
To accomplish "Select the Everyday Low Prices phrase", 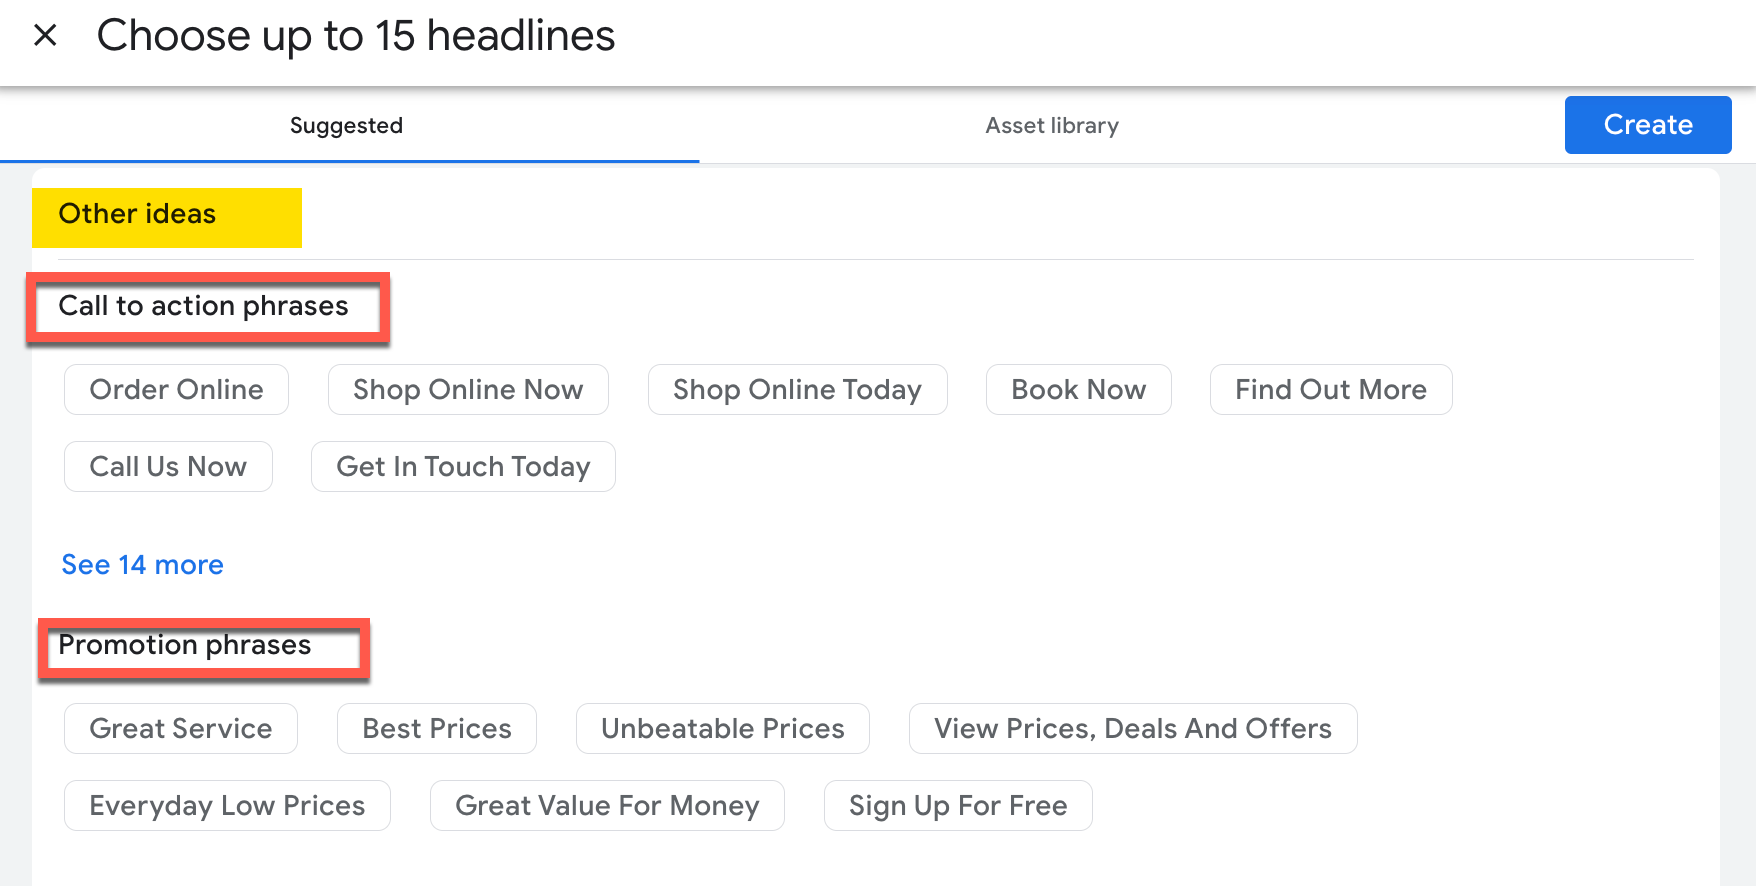I will pyautogui.click(x=227, y=805).
